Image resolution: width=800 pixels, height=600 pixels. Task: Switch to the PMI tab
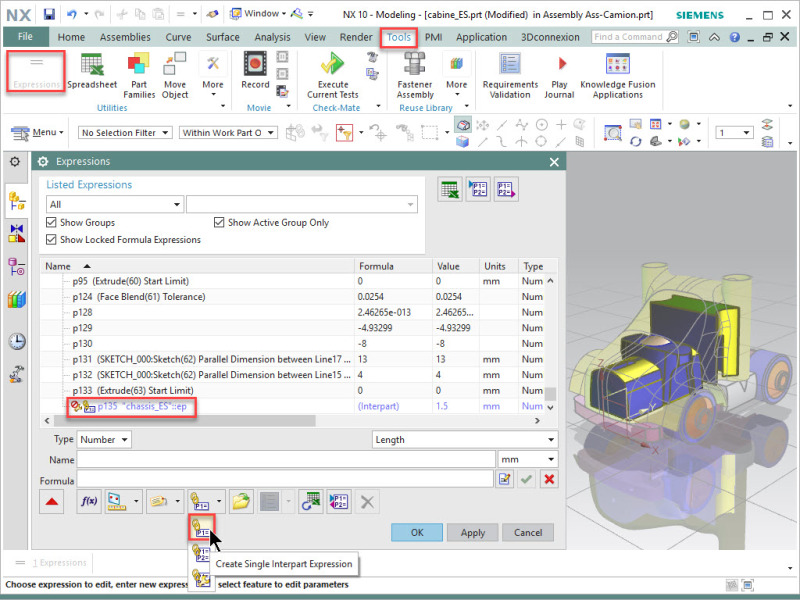pyautogui.click(x=433, y=37)
